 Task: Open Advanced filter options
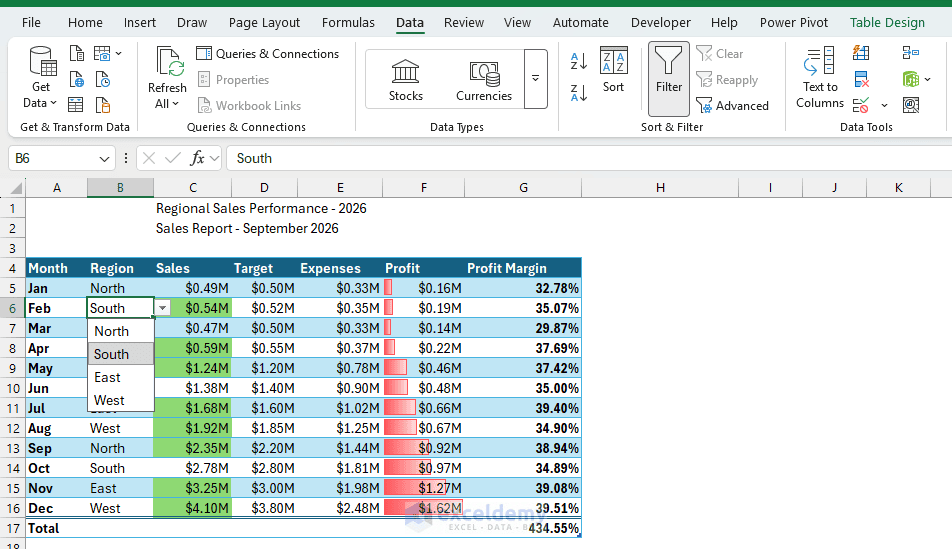click(733, 106)
